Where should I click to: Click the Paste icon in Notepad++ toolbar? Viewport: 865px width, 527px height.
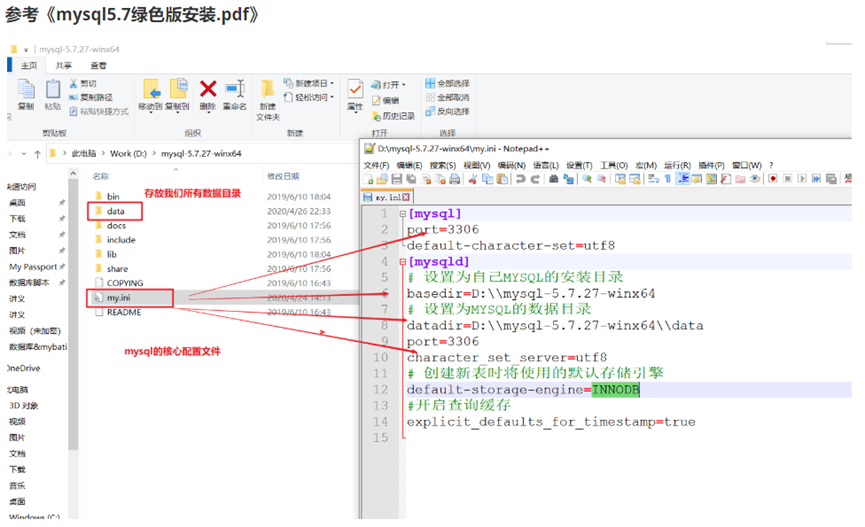(503, 179)
